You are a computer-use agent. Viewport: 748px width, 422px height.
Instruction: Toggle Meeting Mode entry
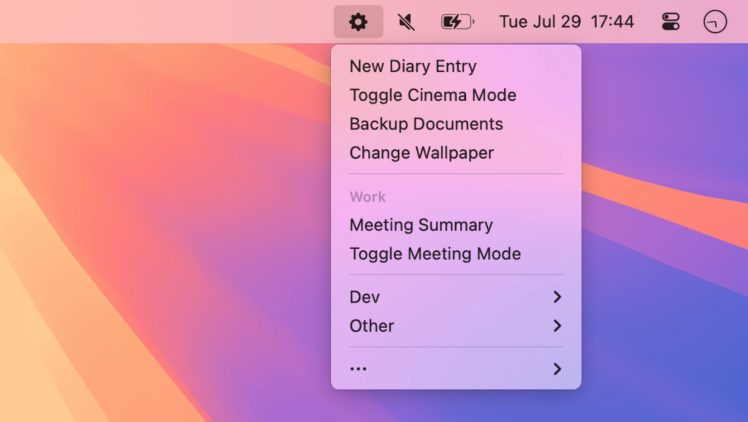[x=456, y=254]
